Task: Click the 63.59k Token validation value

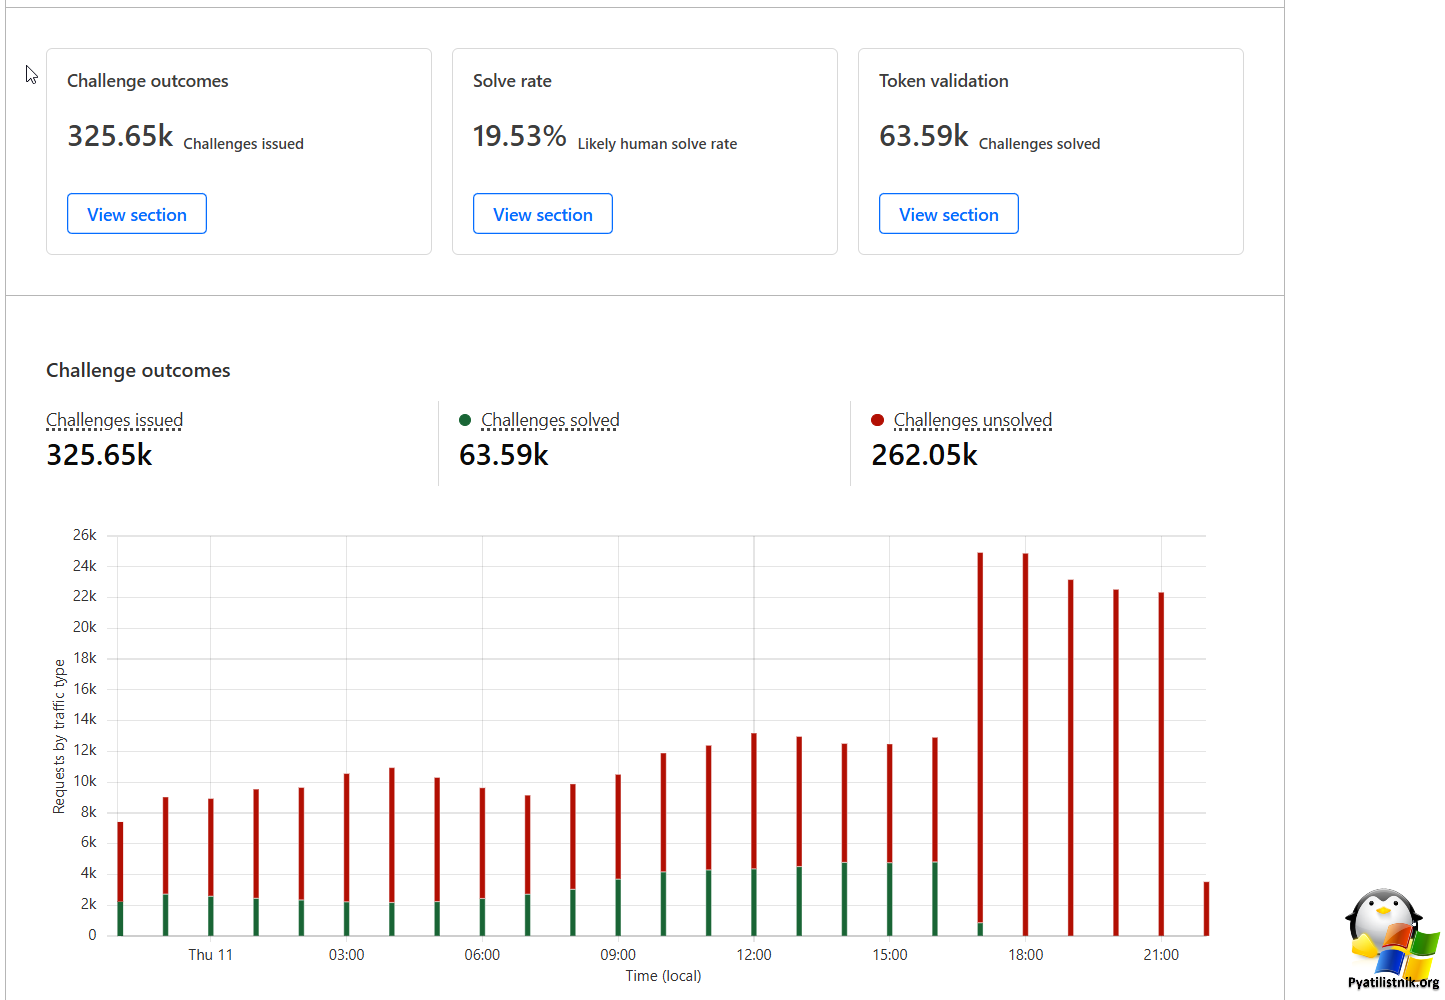Action: [x=924, y=136]
